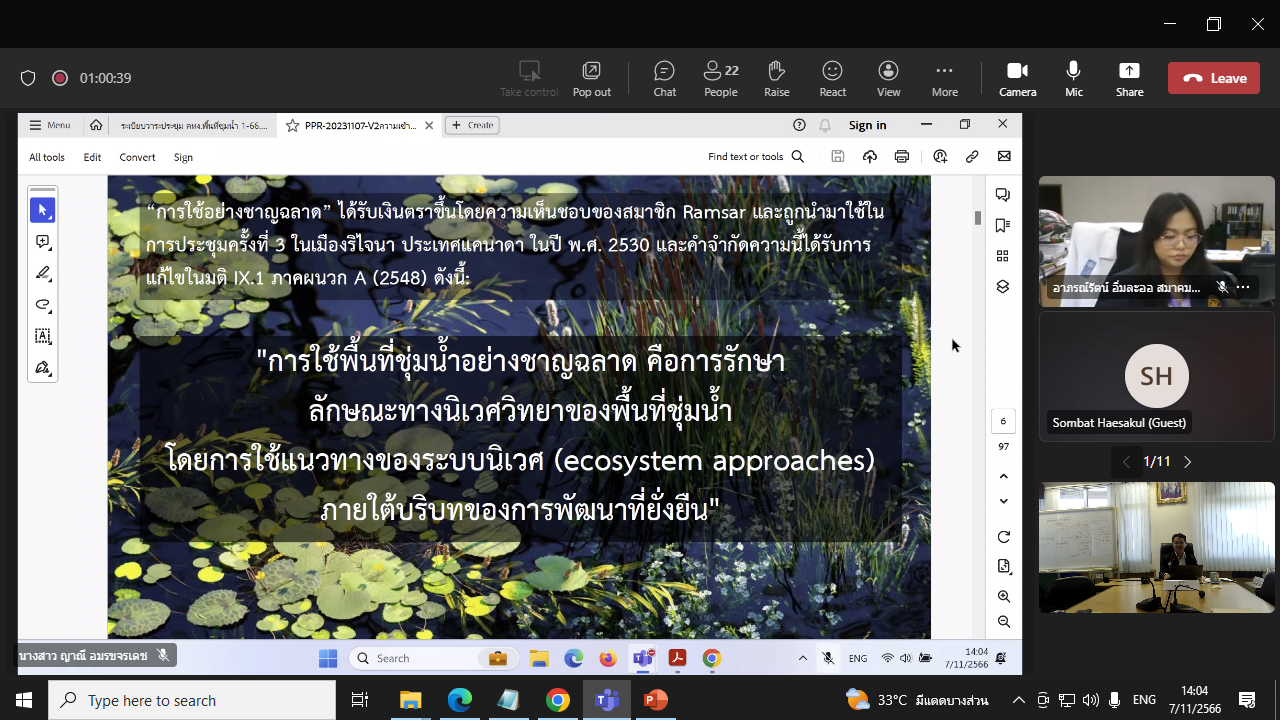
Task: Click Share to present content
Action: 1129,78
